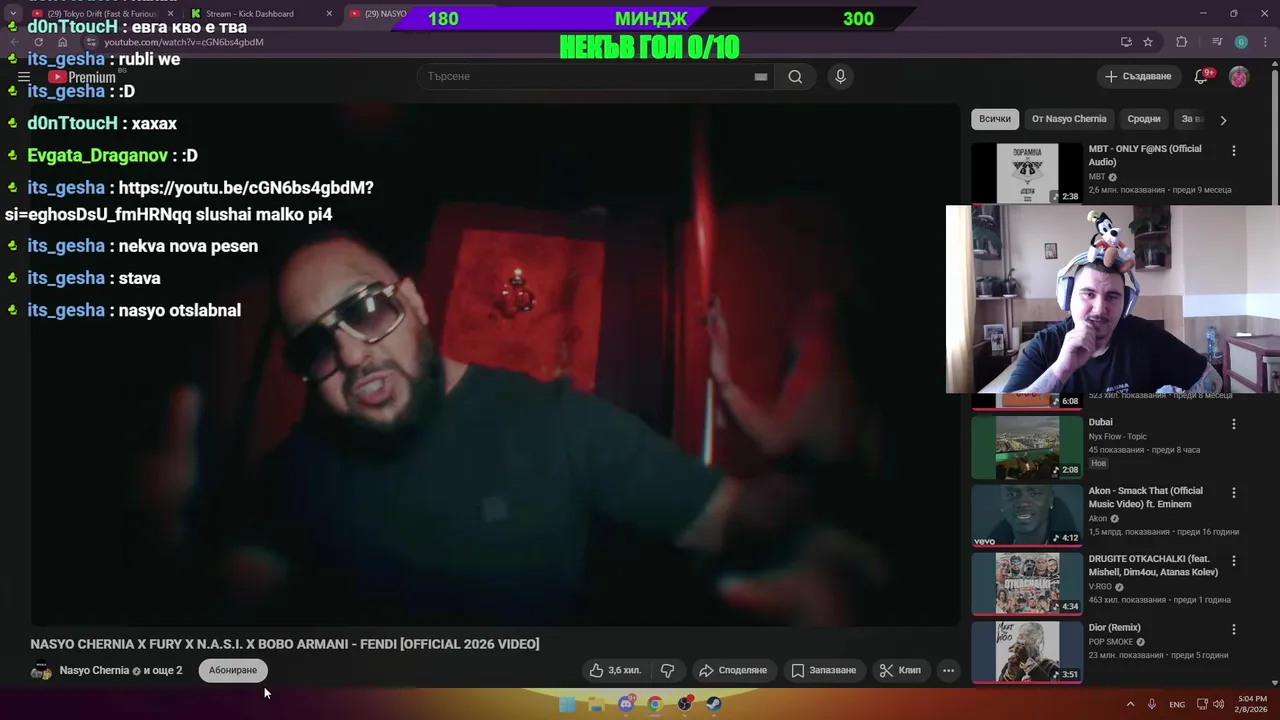Open Steam from the taskbar

click(714, 704)
